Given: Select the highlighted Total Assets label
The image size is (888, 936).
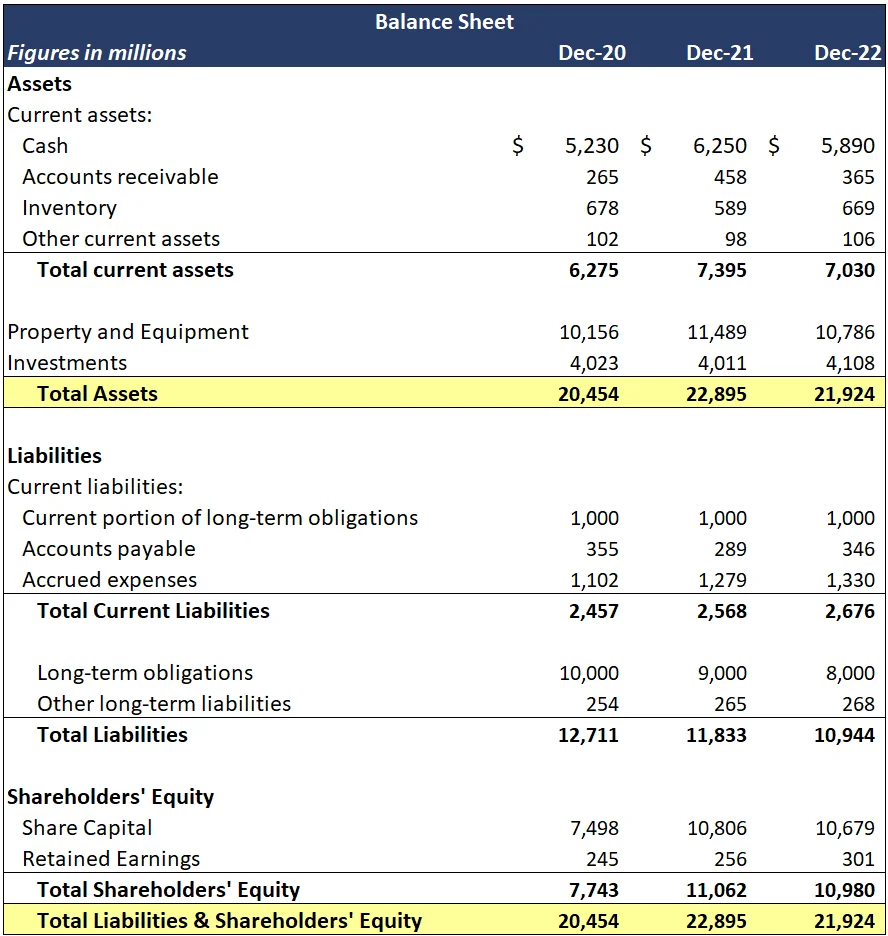Looking at the screenshot, I should coord(97,394).
